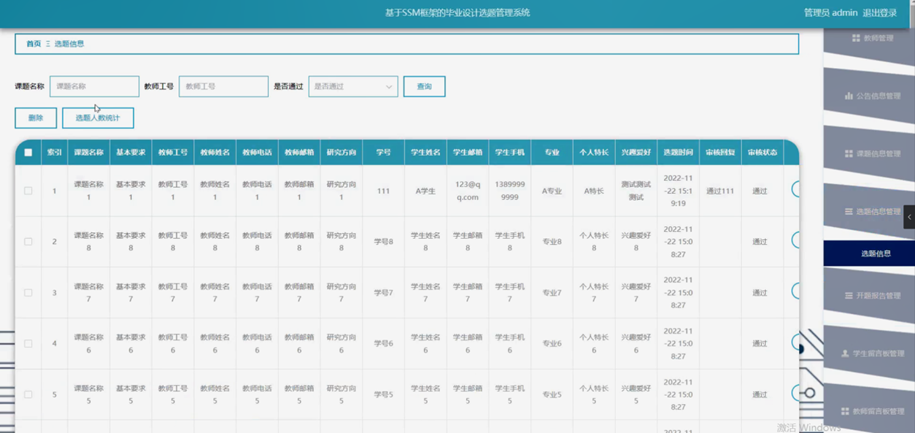Click the page title 基于SSM框架的毕业设计选题管理系统
This screenshot has width=915, height=433.
click(458, 12)
